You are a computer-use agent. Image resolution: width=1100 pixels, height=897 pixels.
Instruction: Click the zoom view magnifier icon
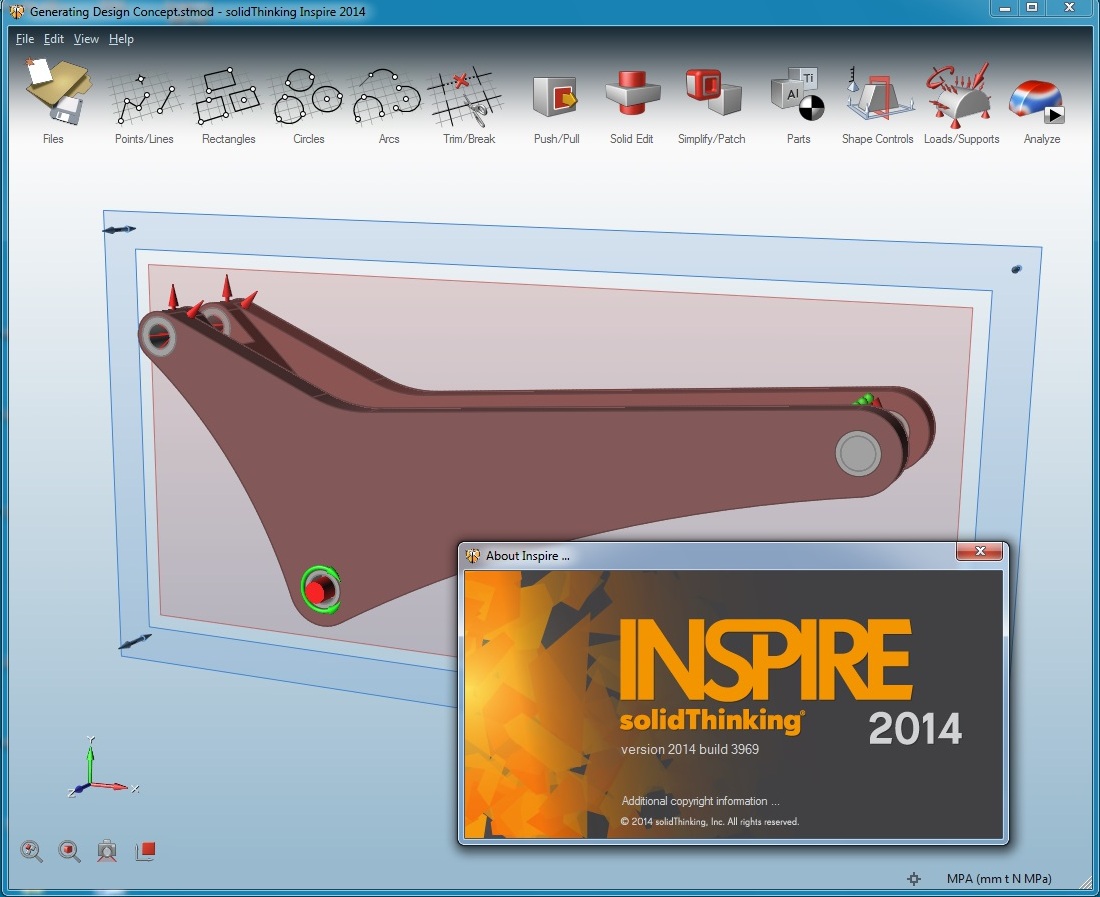tap(32, 851)
